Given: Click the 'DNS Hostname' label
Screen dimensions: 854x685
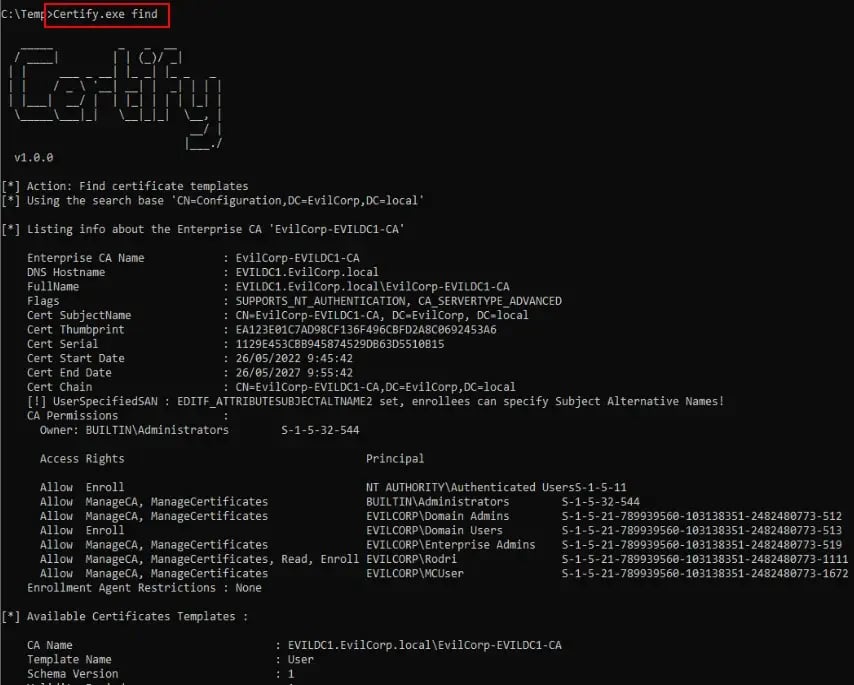Looking at the screenshot, I should pos(66,272).
